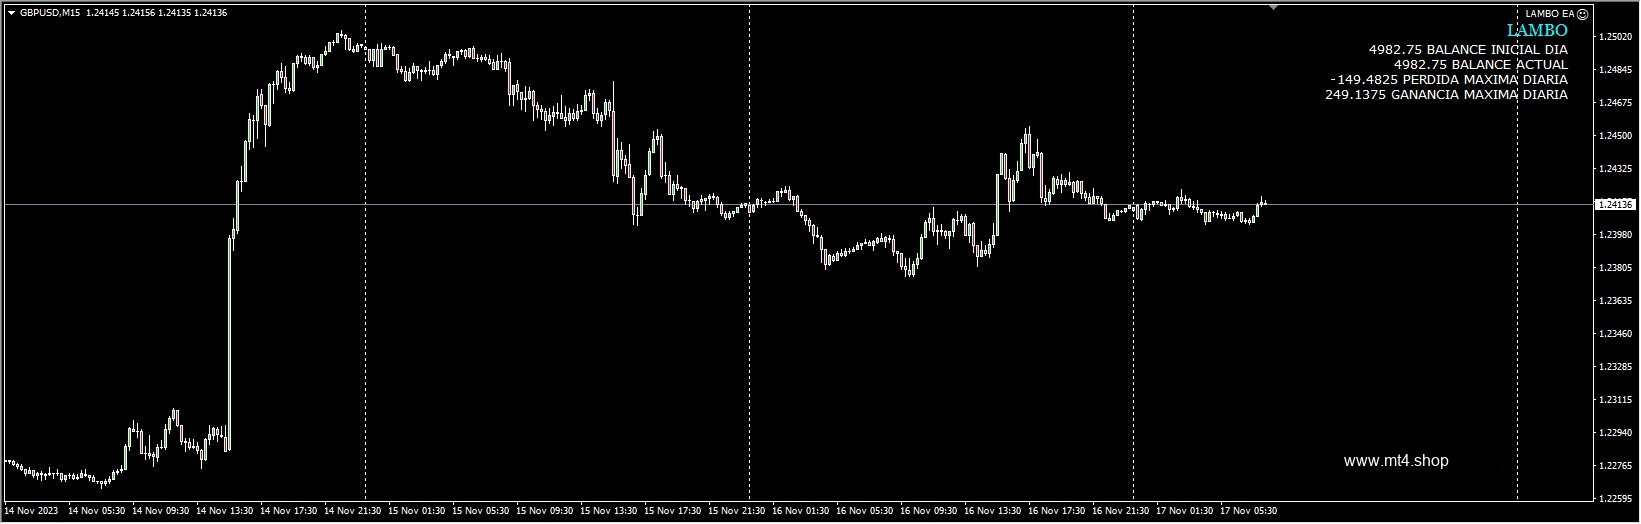The width and height of the screenshot is (1641, 524).
Task: Click the 249.1375 GANANCIA MAXIMA DIARIA label
Action: coord(1446,95)
